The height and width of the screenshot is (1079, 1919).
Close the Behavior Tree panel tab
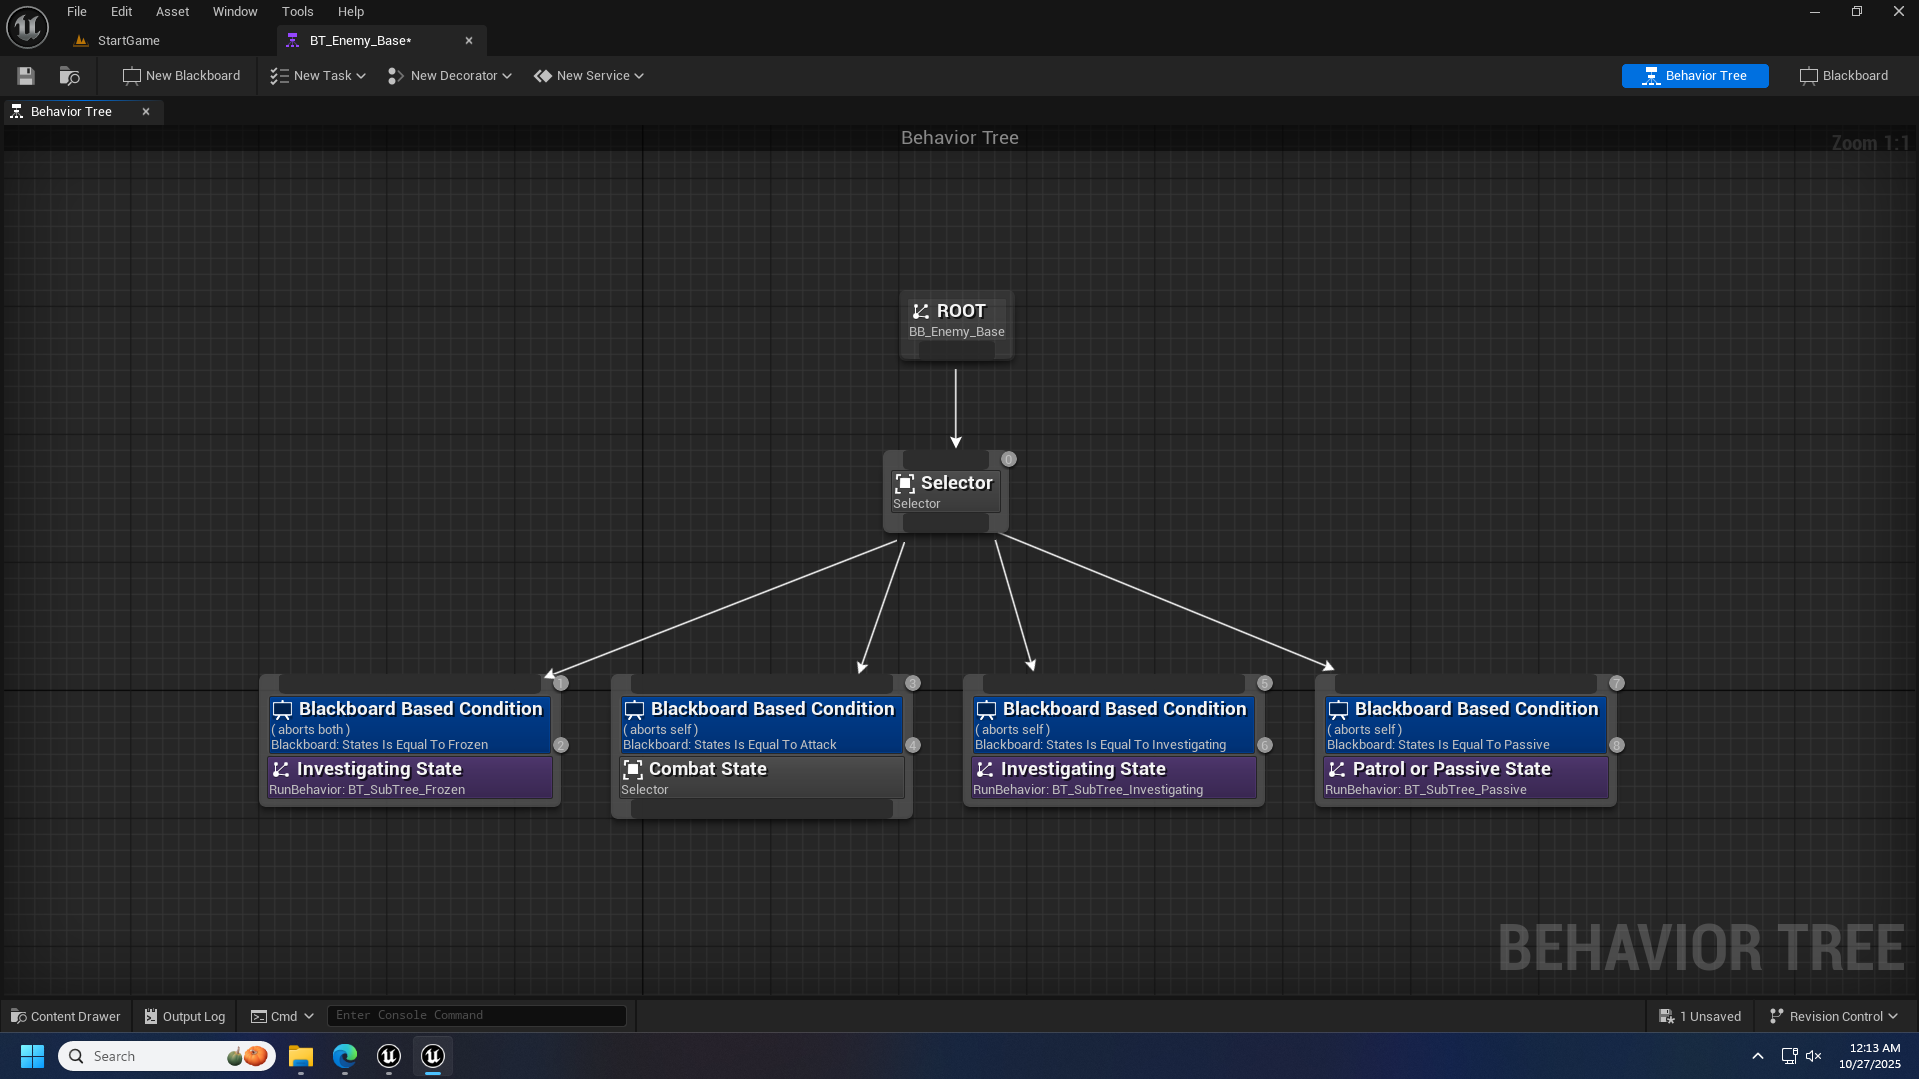146,112
